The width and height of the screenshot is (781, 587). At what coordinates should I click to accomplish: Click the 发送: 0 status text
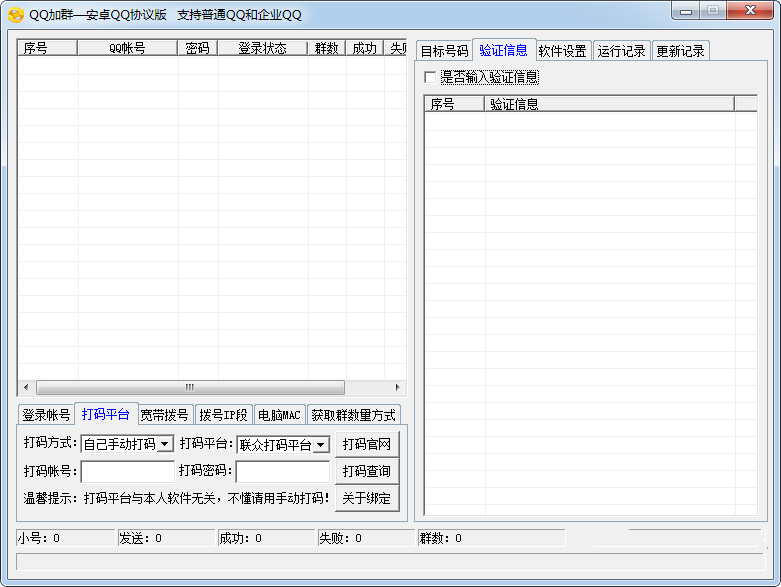point(140,538)
